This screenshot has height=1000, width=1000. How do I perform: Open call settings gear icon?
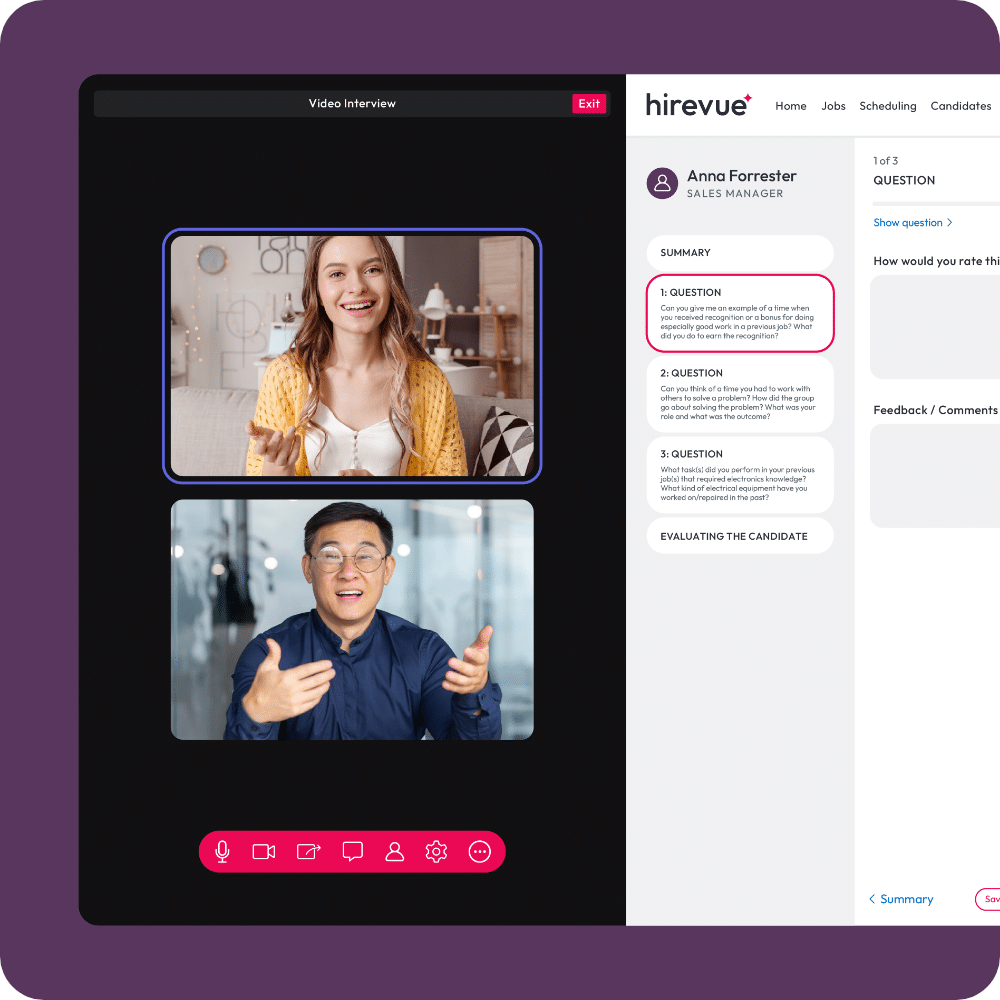(436, 851)
